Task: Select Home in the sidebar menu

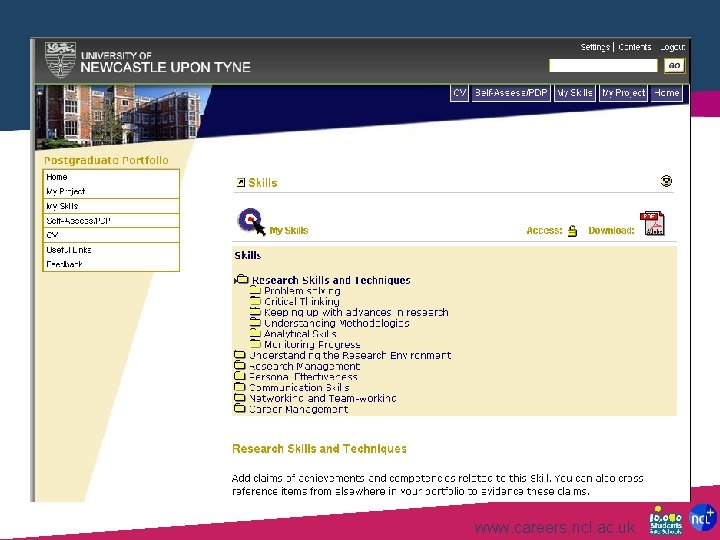Action: [x=111, y=177]
